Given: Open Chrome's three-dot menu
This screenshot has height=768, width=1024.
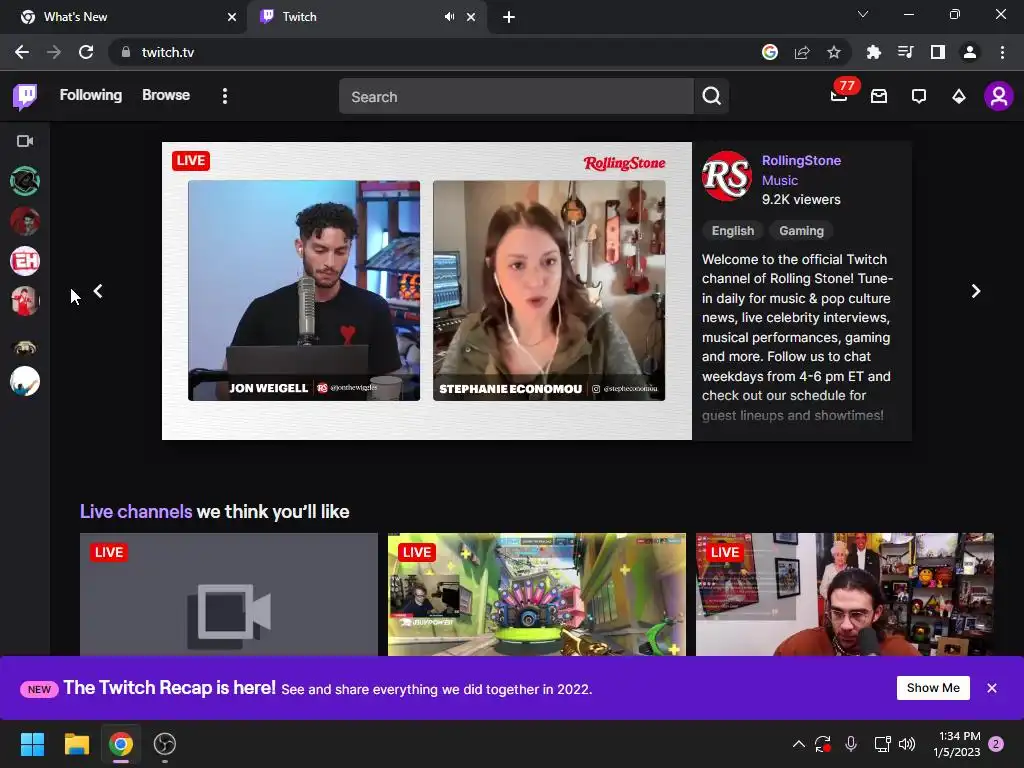Looking at the screenshot, I should coord(1002,52).
